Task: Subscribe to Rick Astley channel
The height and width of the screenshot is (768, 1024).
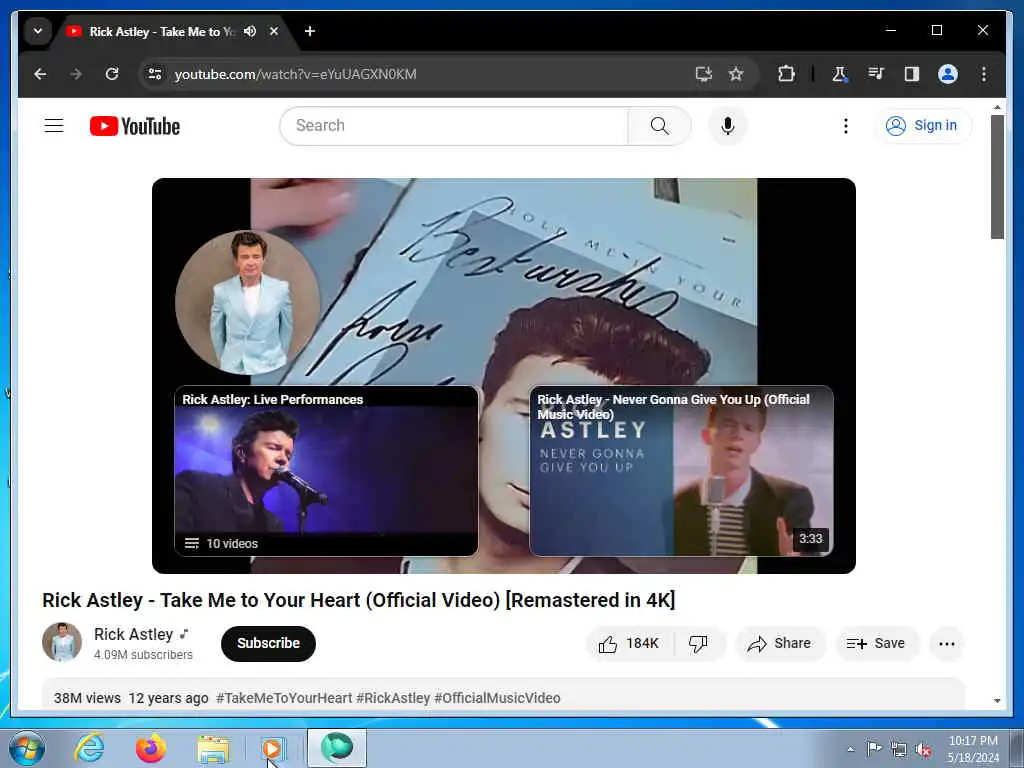Action: pos(268,643)
